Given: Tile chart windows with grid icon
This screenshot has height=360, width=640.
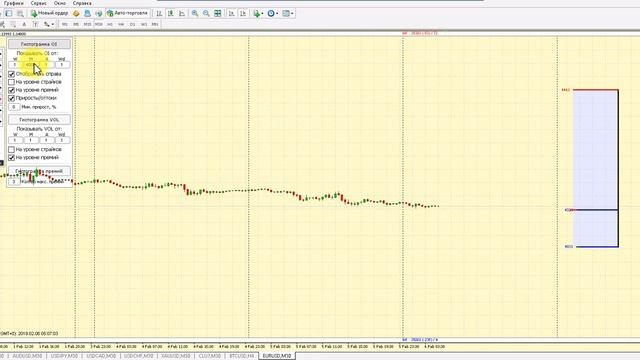Looking at the screenshot, I should pyautogui.click(x=218, y=13).
